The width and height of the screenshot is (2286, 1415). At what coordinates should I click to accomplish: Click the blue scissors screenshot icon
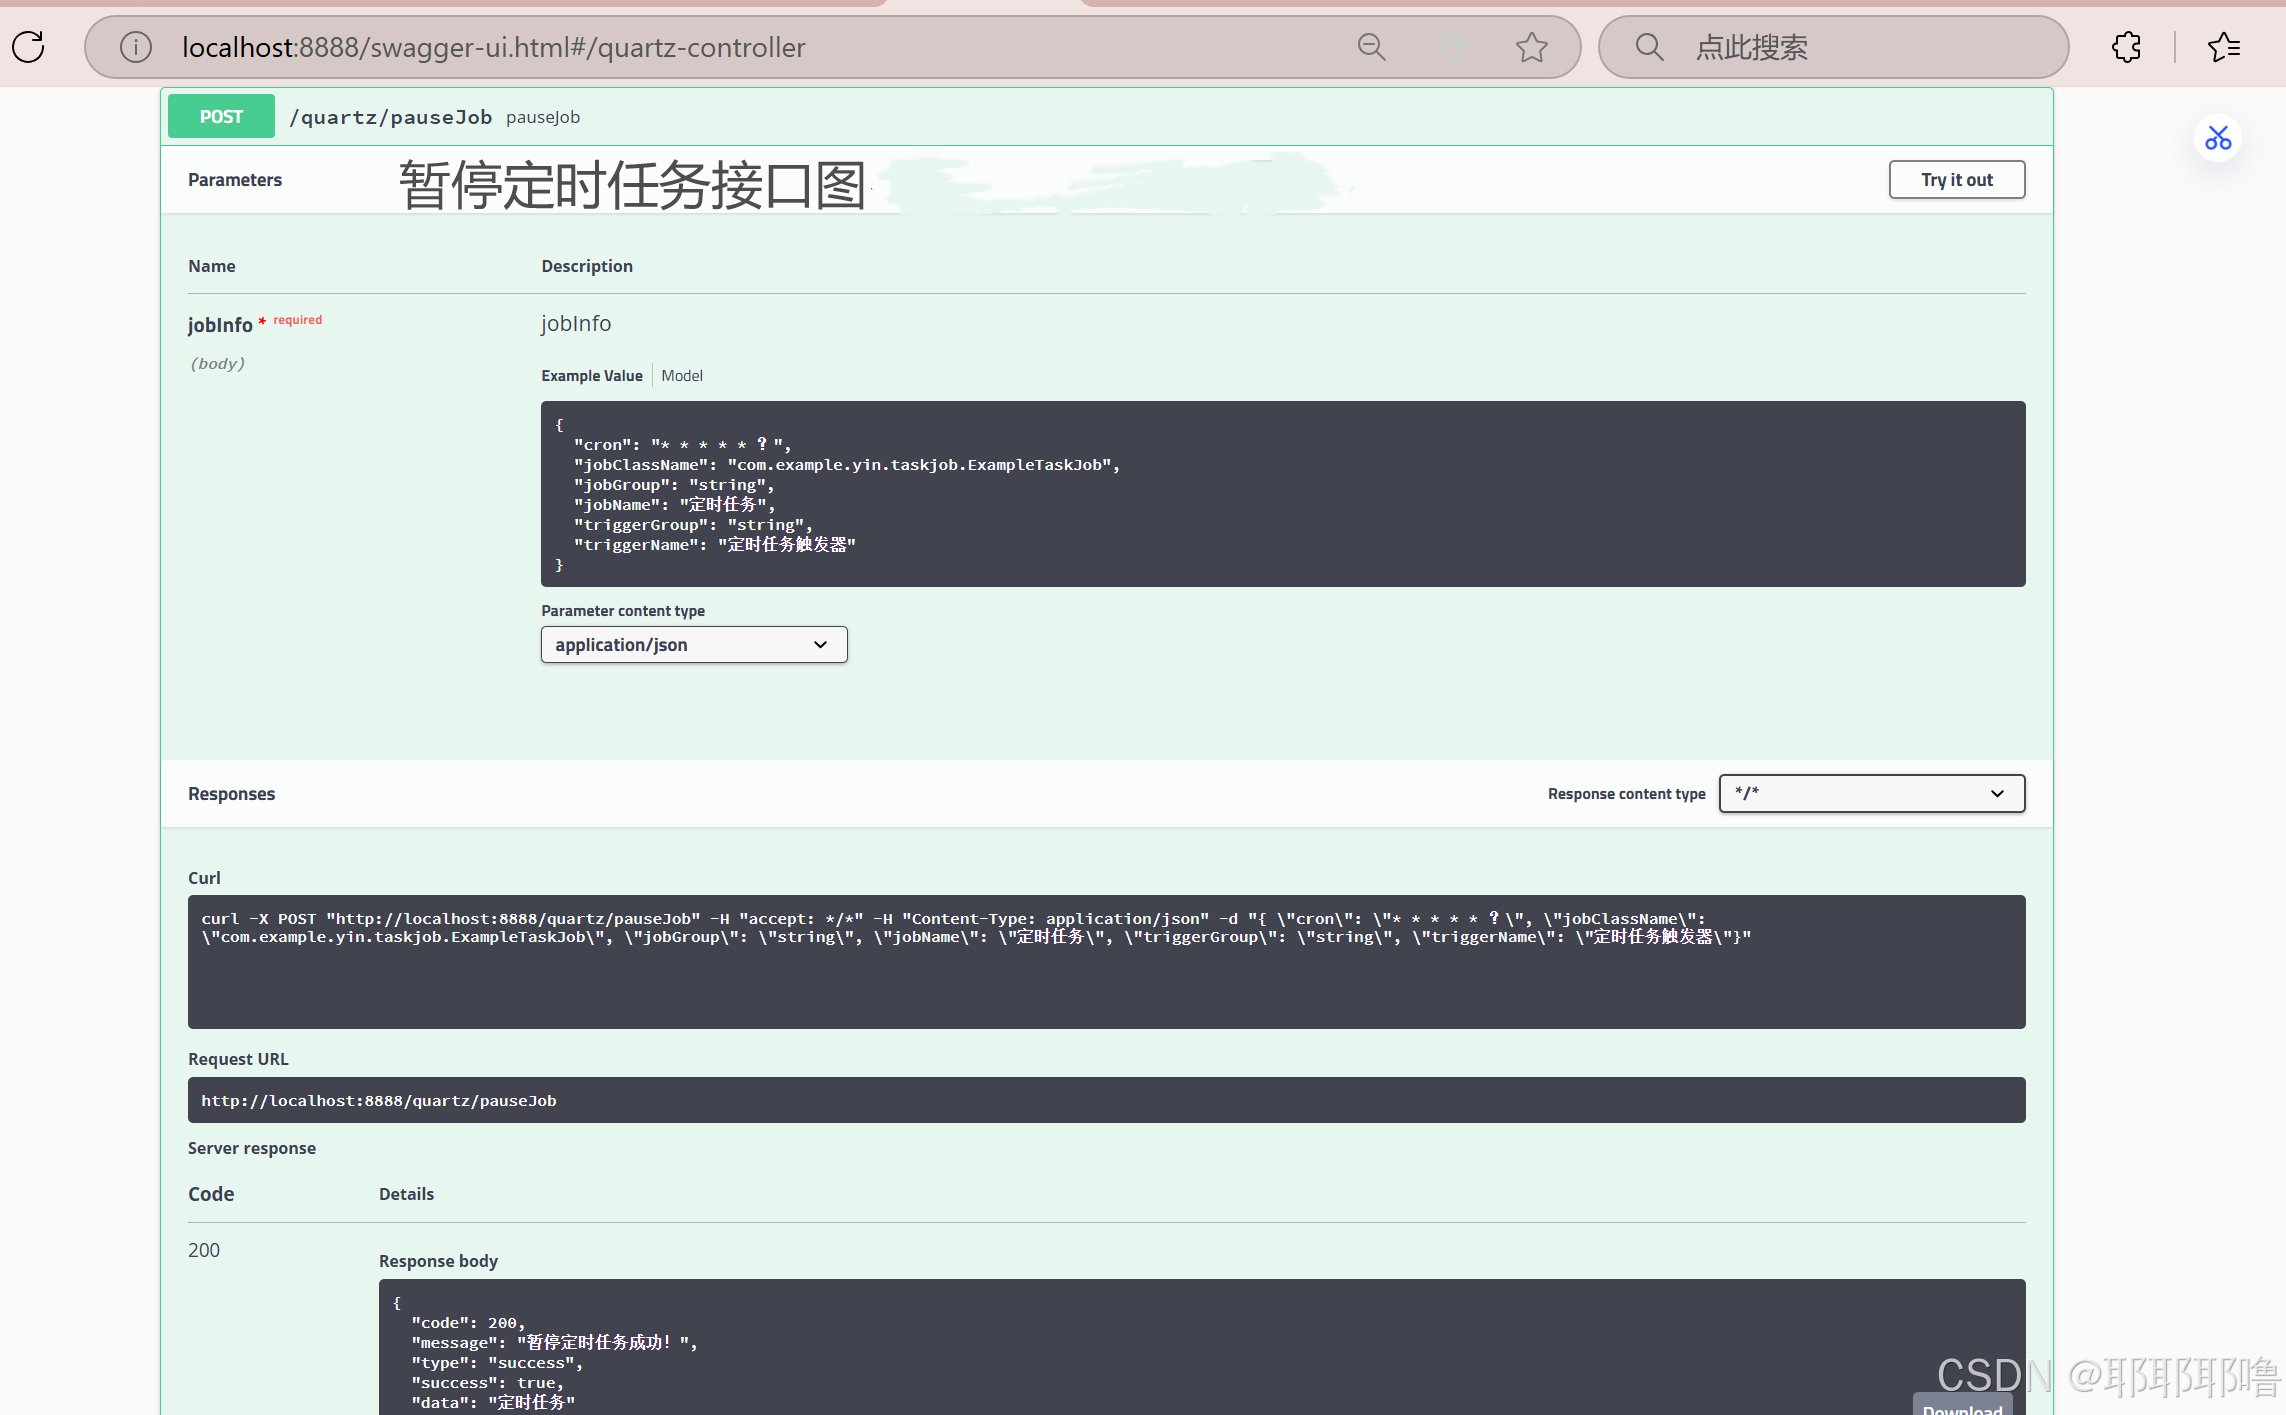[x=2217, y=138]
